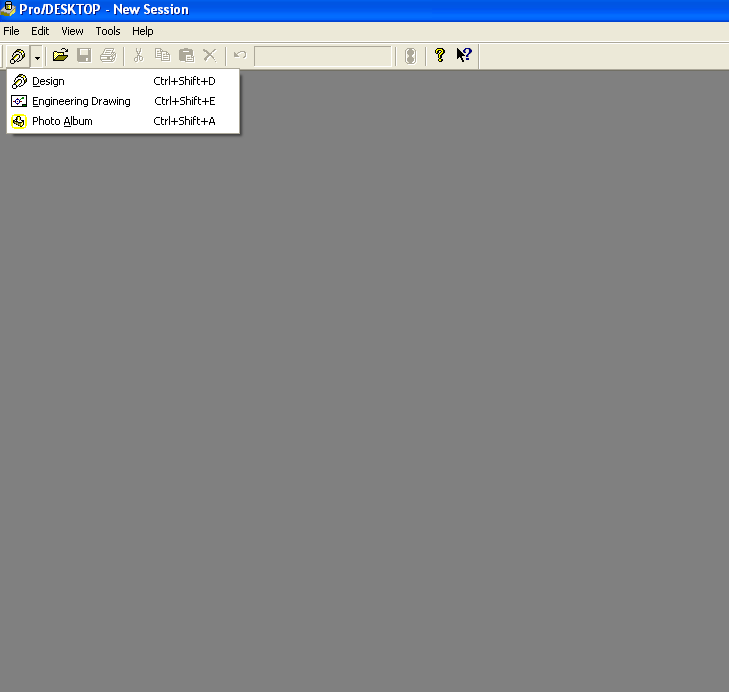Click the Undo arrow icon
Viewport: 729px width, 692px height.
[x=240, y=55]
